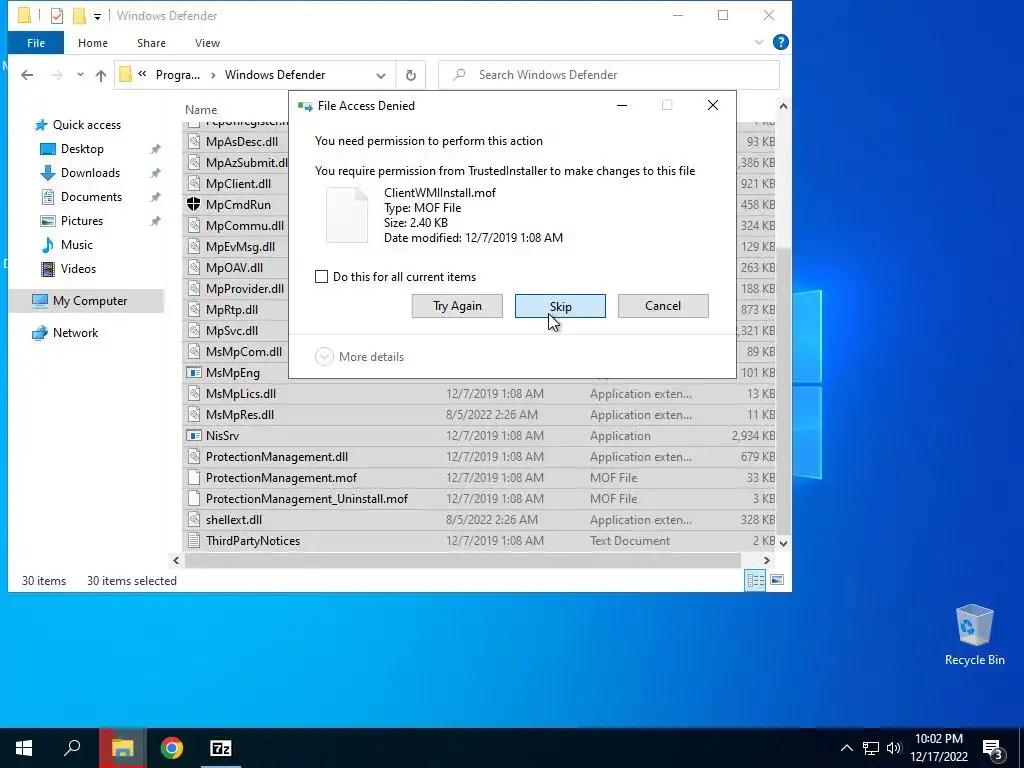Click File Explorer on the taskbar
The width and height of the screenshot is (1024, 768).
tap(122, 748)
